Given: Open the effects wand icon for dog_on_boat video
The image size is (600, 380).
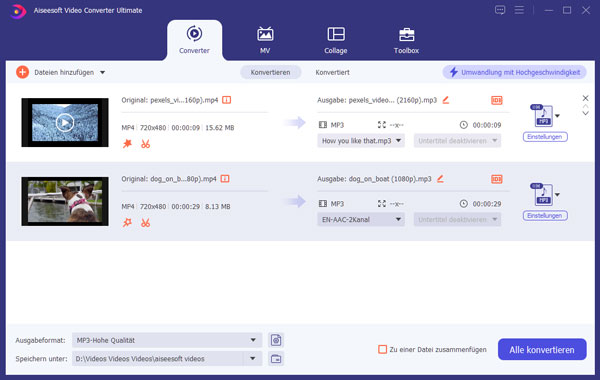Looking at the screenshot, I should (127, 223).
